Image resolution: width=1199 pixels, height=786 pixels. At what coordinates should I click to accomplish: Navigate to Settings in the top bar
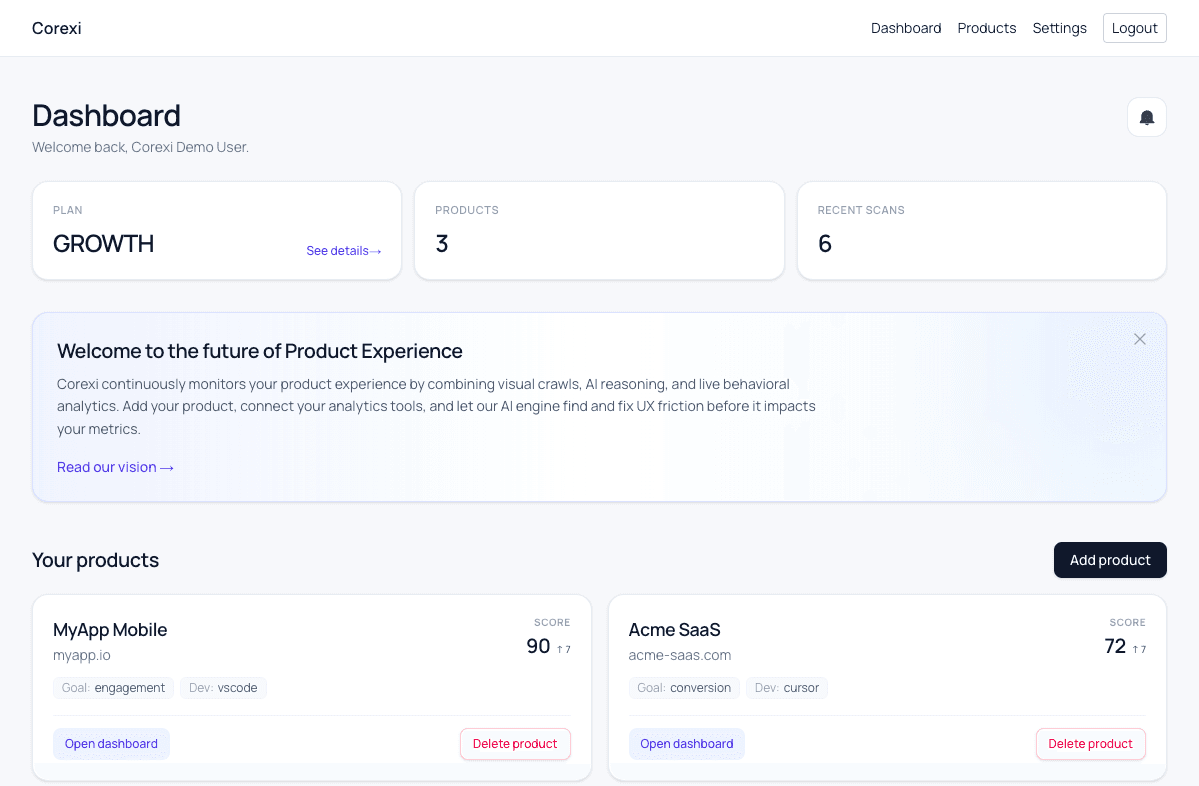1059,28
